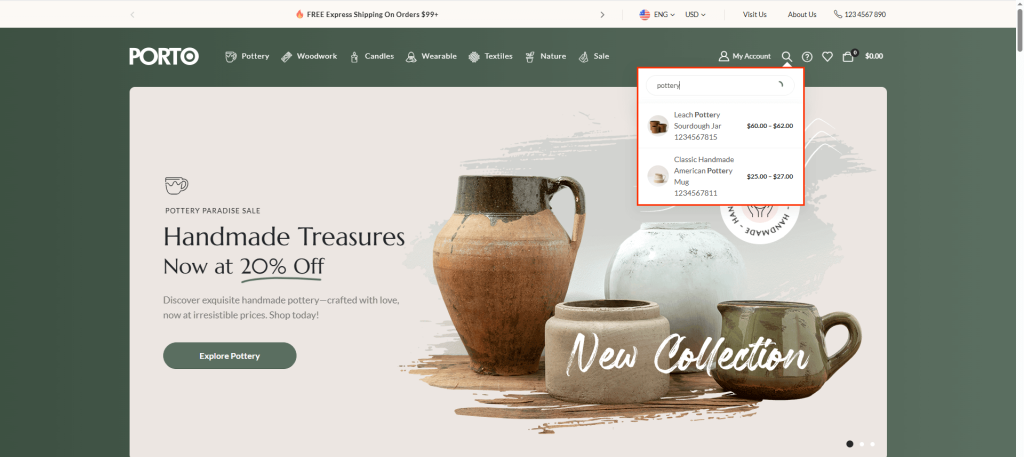
Task: Click the Explore Pottery button
Action: click(x=230, y=356)
